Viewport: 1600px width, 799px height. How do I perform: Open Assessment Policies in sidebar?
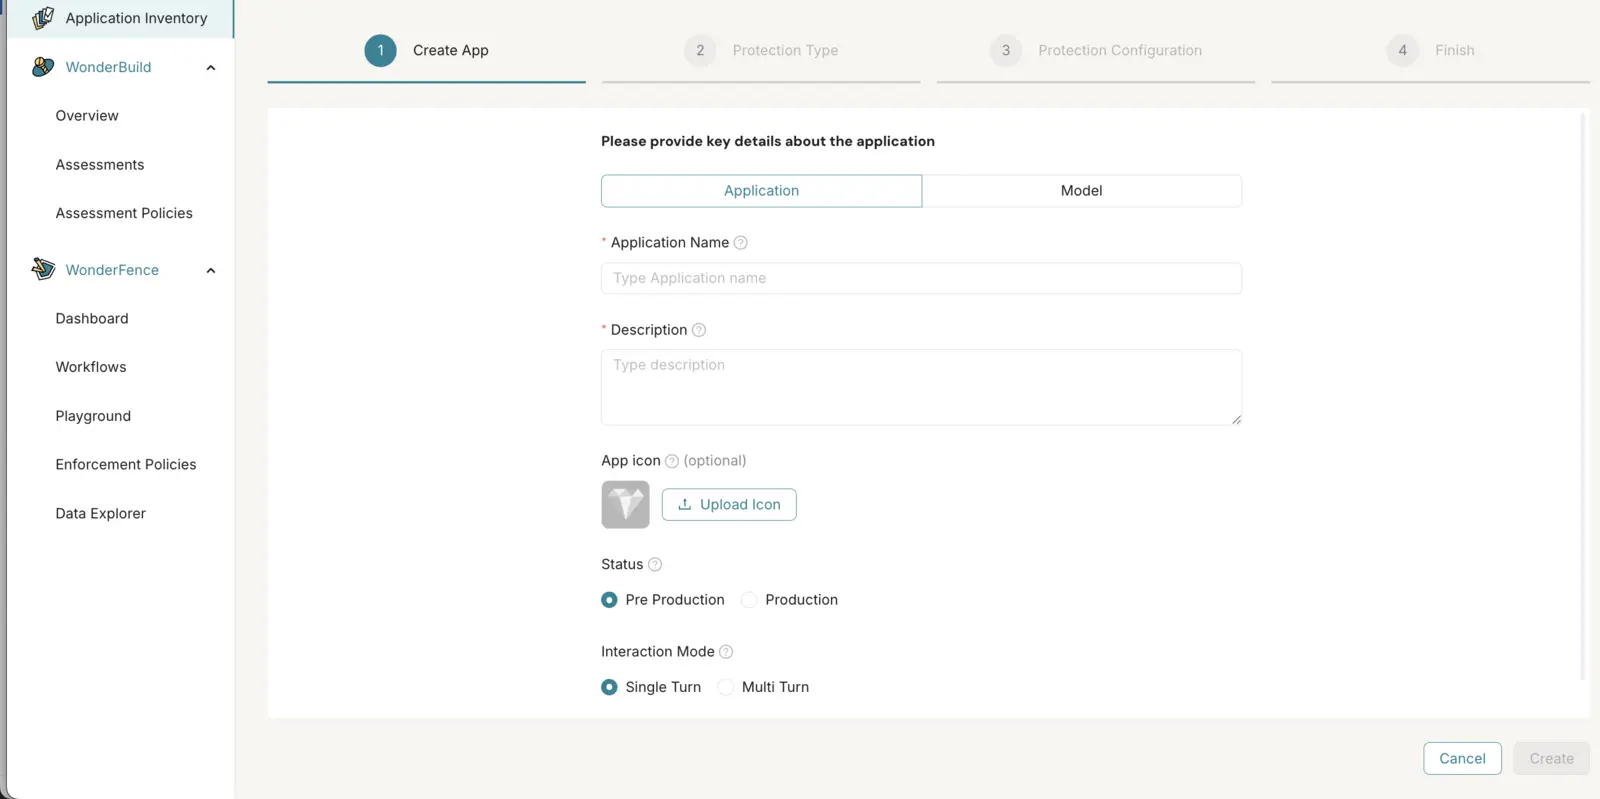[124, 213]
